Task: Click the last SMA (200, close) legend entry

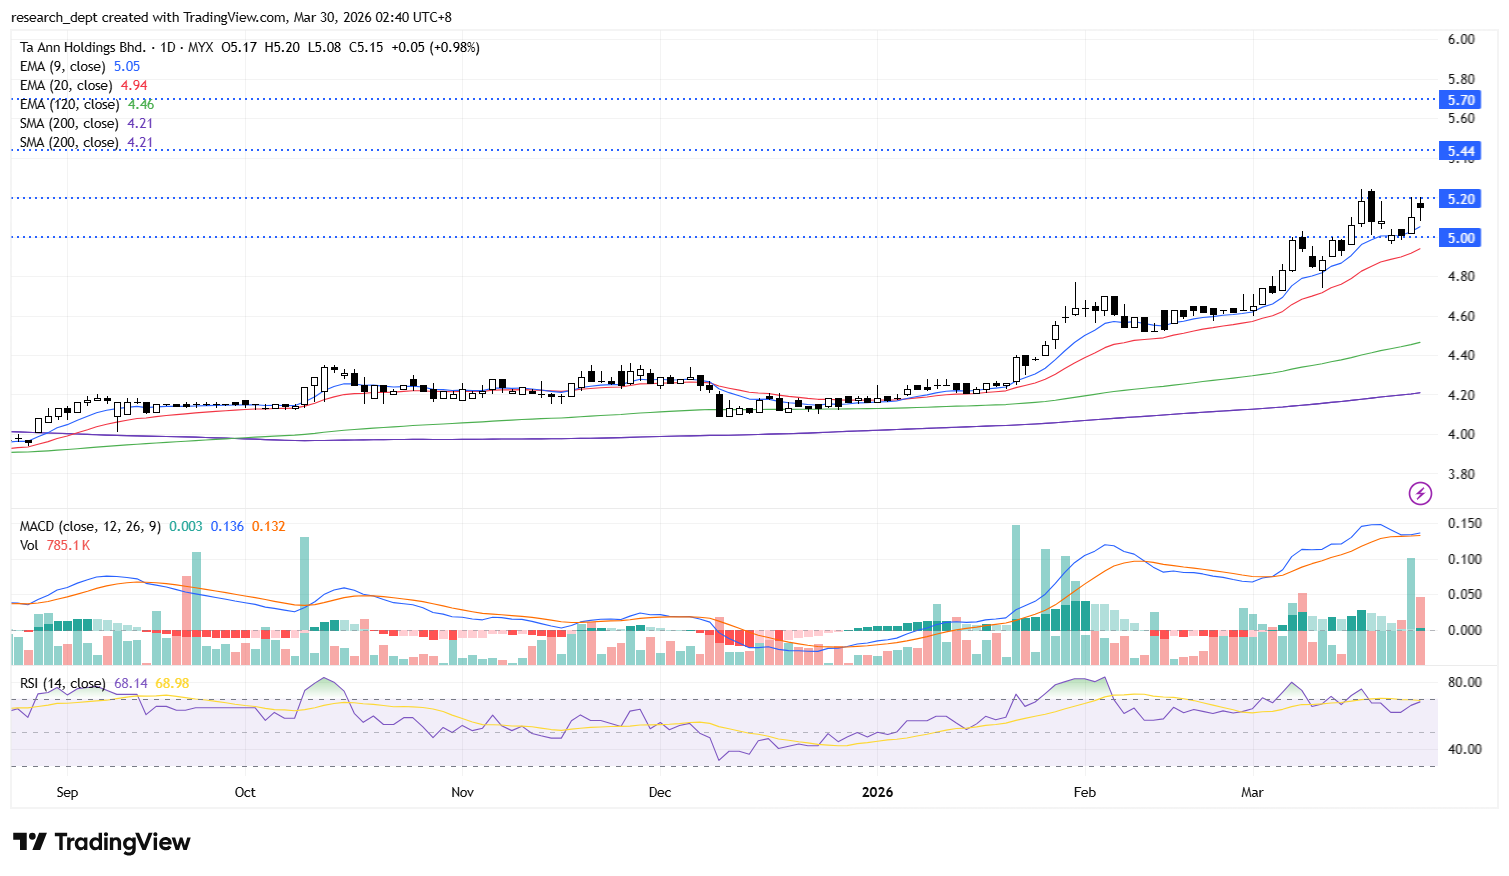Action: pyautogui.click(x=69, y=143)
